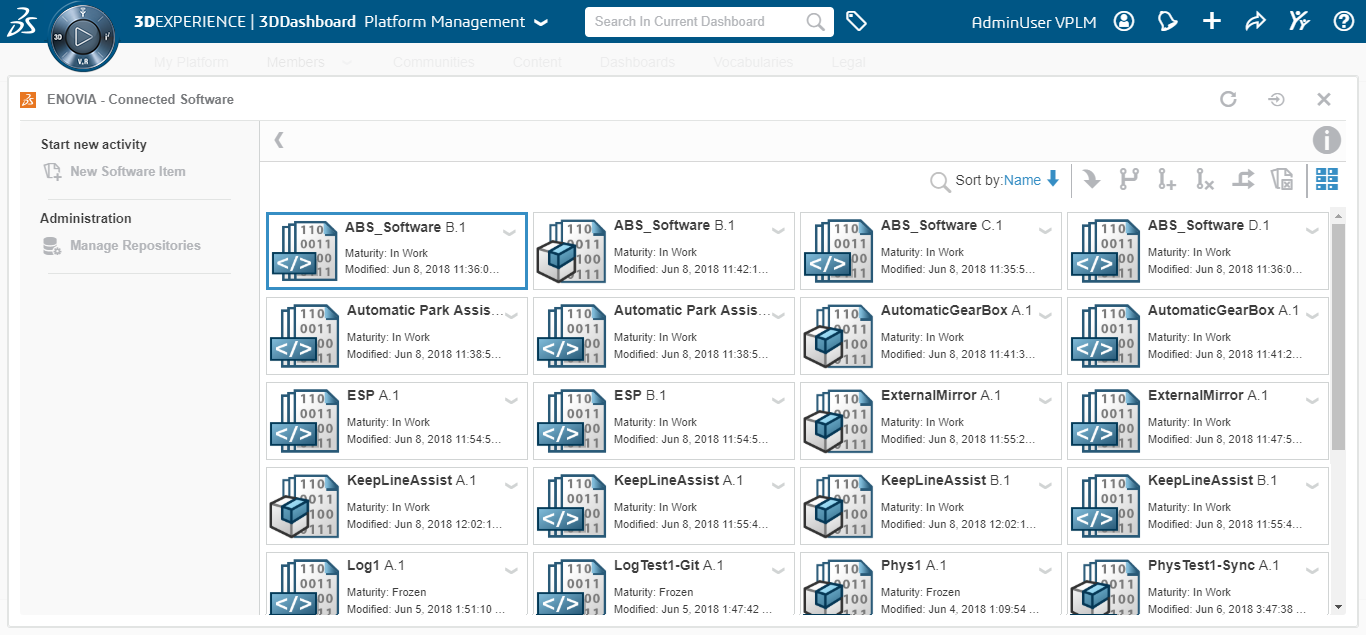Open the tools icon beside the help icon

click(1299, 21)
